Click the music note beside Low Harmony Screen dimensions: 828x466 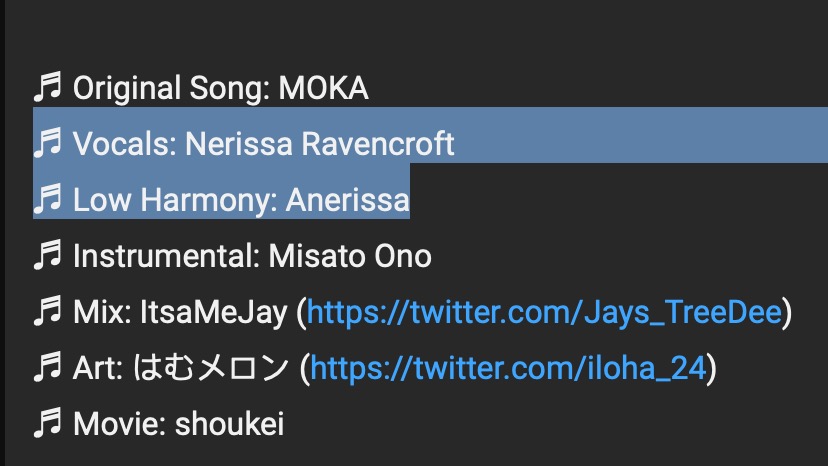click(x=47, y=200)
